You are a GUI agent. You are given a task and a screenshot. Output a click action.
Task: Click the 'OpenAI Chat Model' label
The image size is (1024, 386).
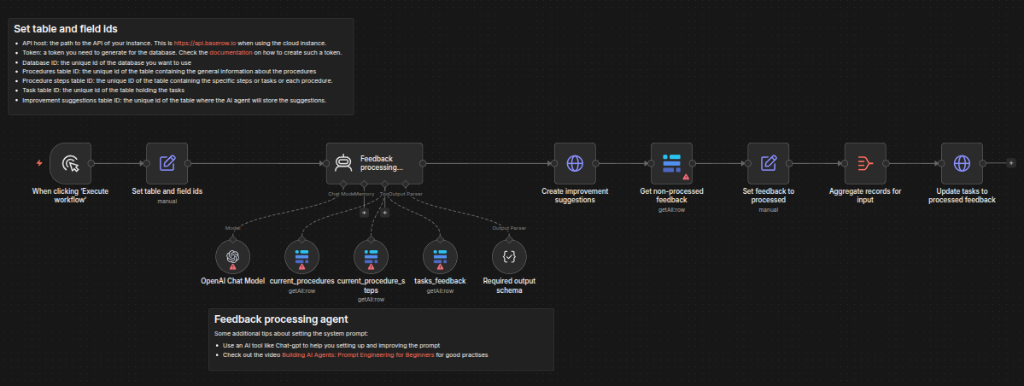(232, 281)
